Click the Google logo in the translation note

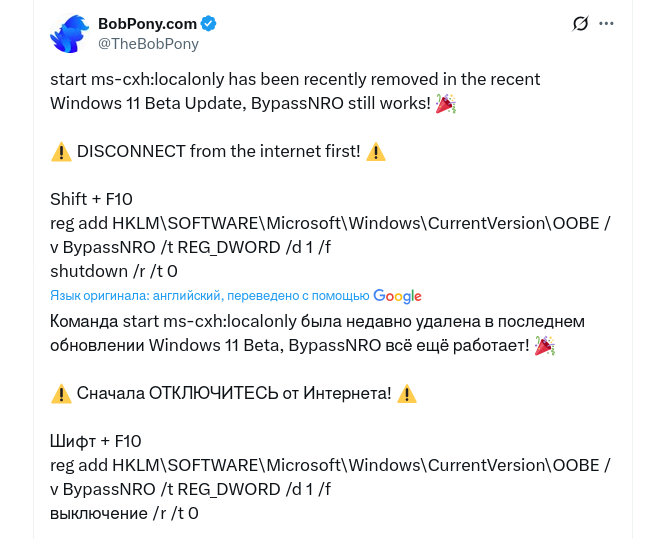point(397,296)
